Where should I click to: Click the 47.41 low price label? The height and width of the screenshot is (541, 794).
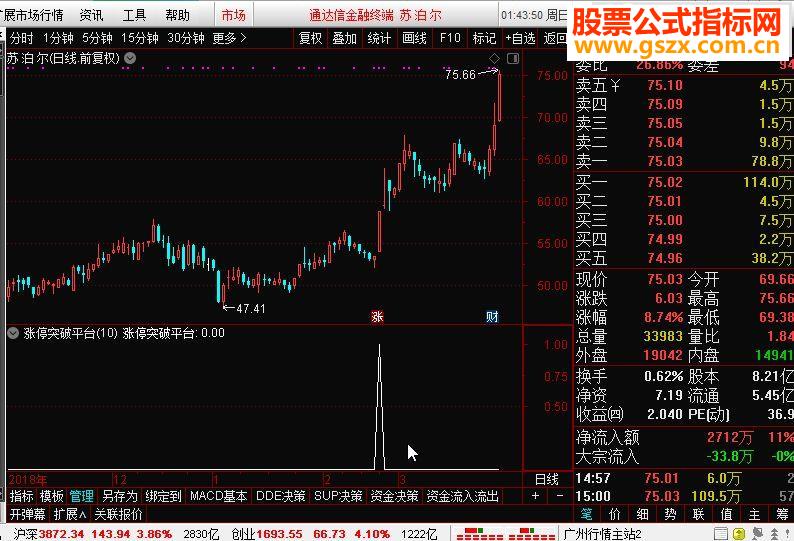point(251,308)
